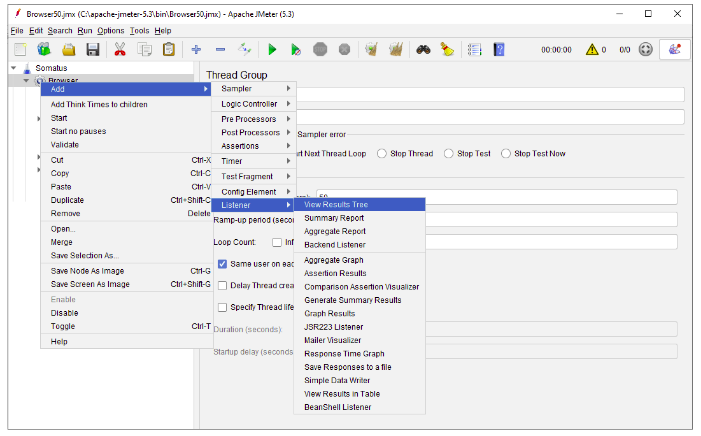Viewport: 701px width, 436px height.
Task: Toggle the Loop Count Infinite checkbox
Action: (277, 242)
